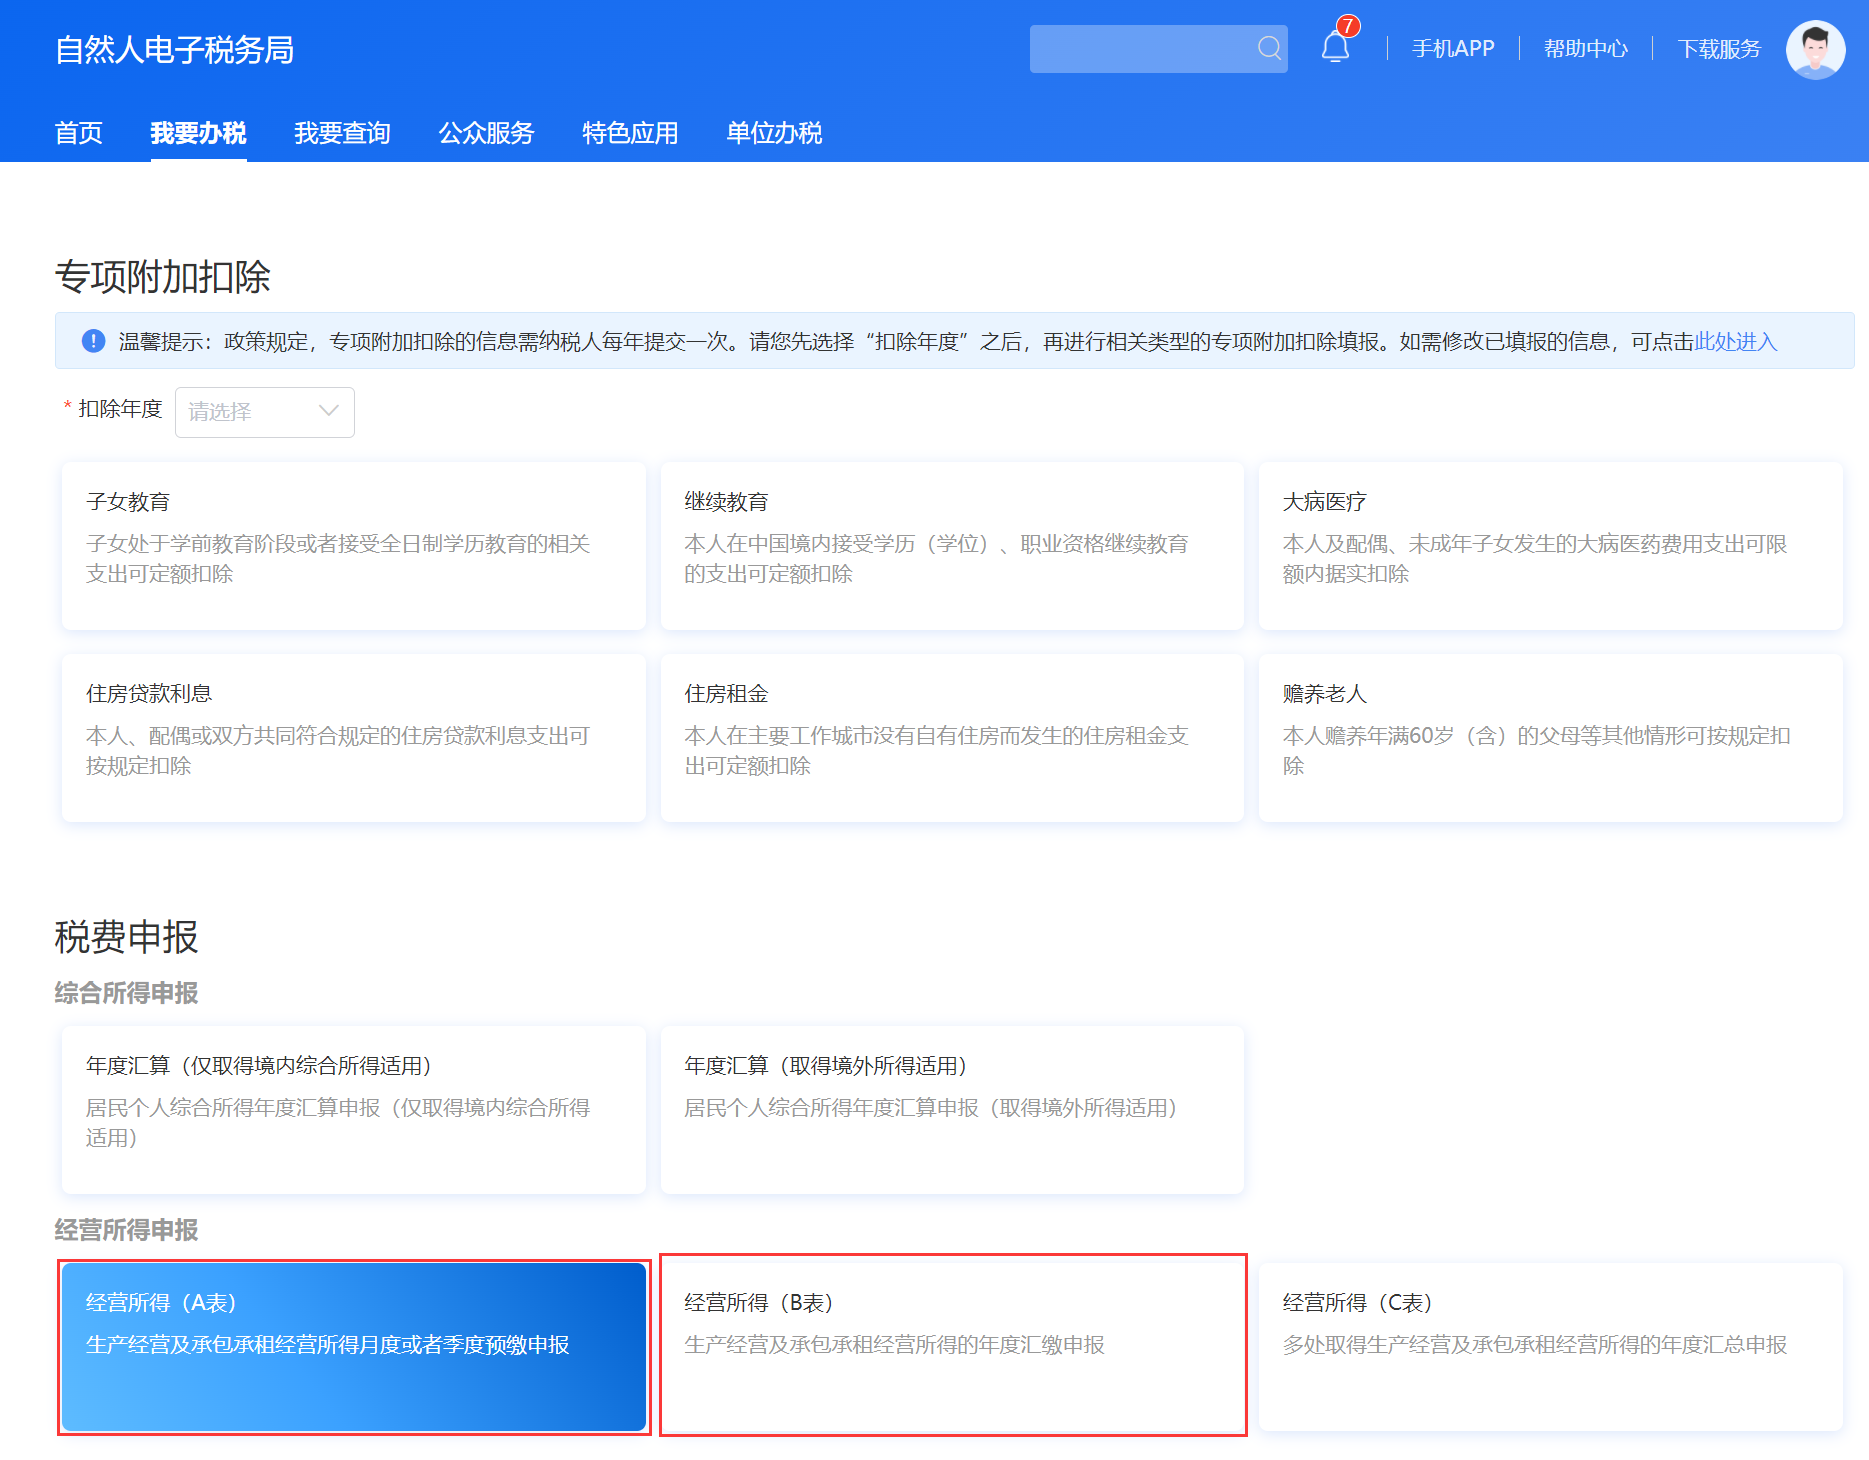Switch to the 我要查询 tab
This screenshot has height=1460, width=1869.
342,133
